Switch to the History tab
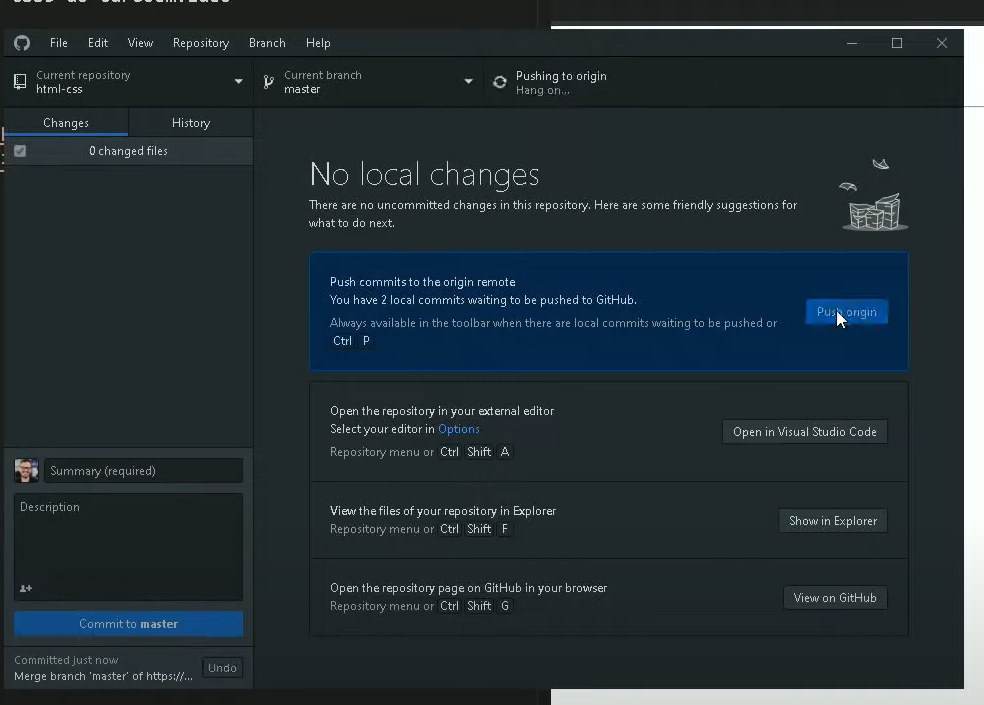 click(191, 122)
